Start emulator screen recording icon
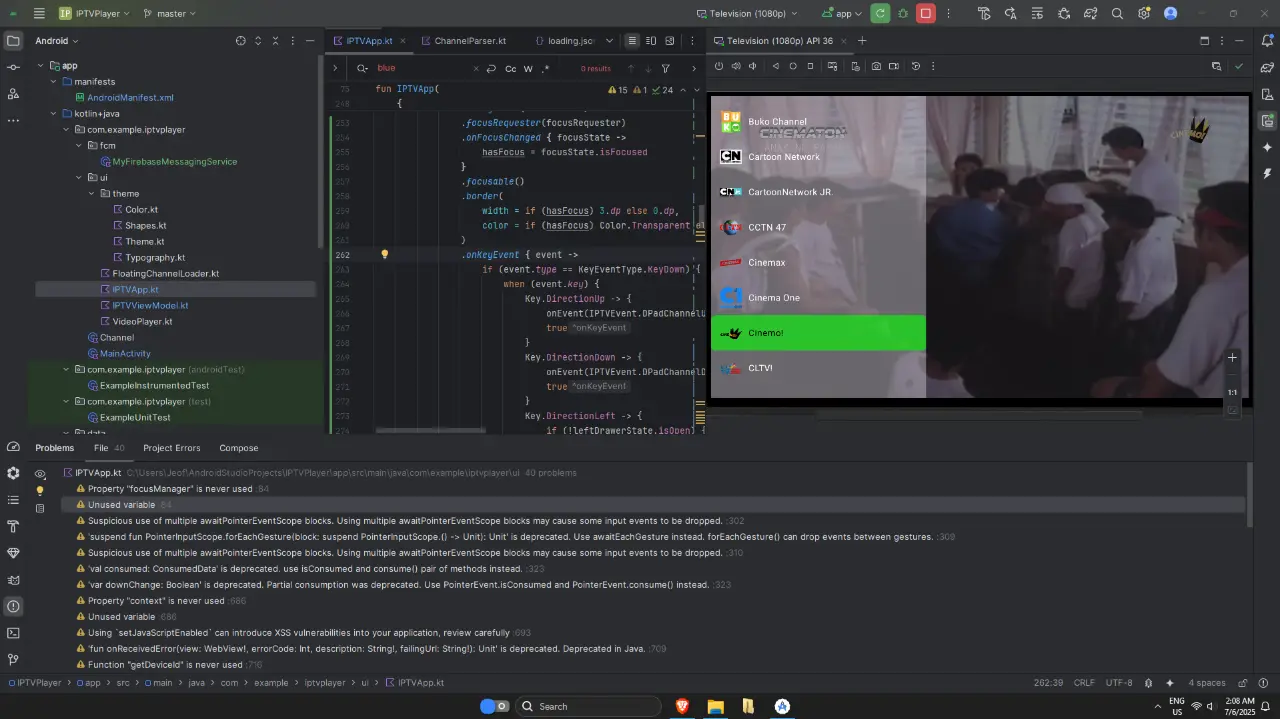This screenshot has width=1280, height=719. pyautogui.click(x=894, y=66)
